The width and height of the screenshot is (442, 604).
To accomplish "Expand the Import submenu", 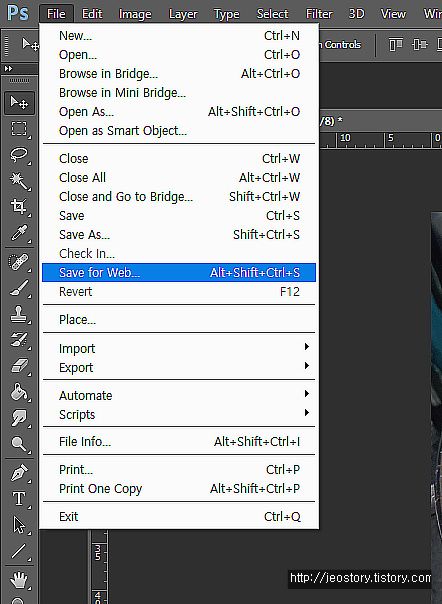I will point(179,348).
